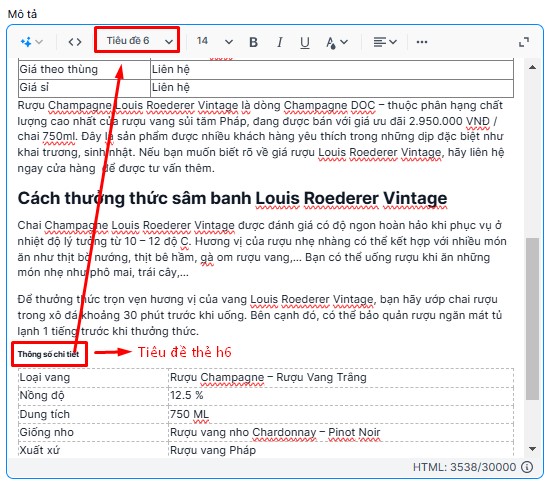Click paragraph starting 'Rượu Champagne Louis Roederer Vintage là'

(x=261, y=137)
